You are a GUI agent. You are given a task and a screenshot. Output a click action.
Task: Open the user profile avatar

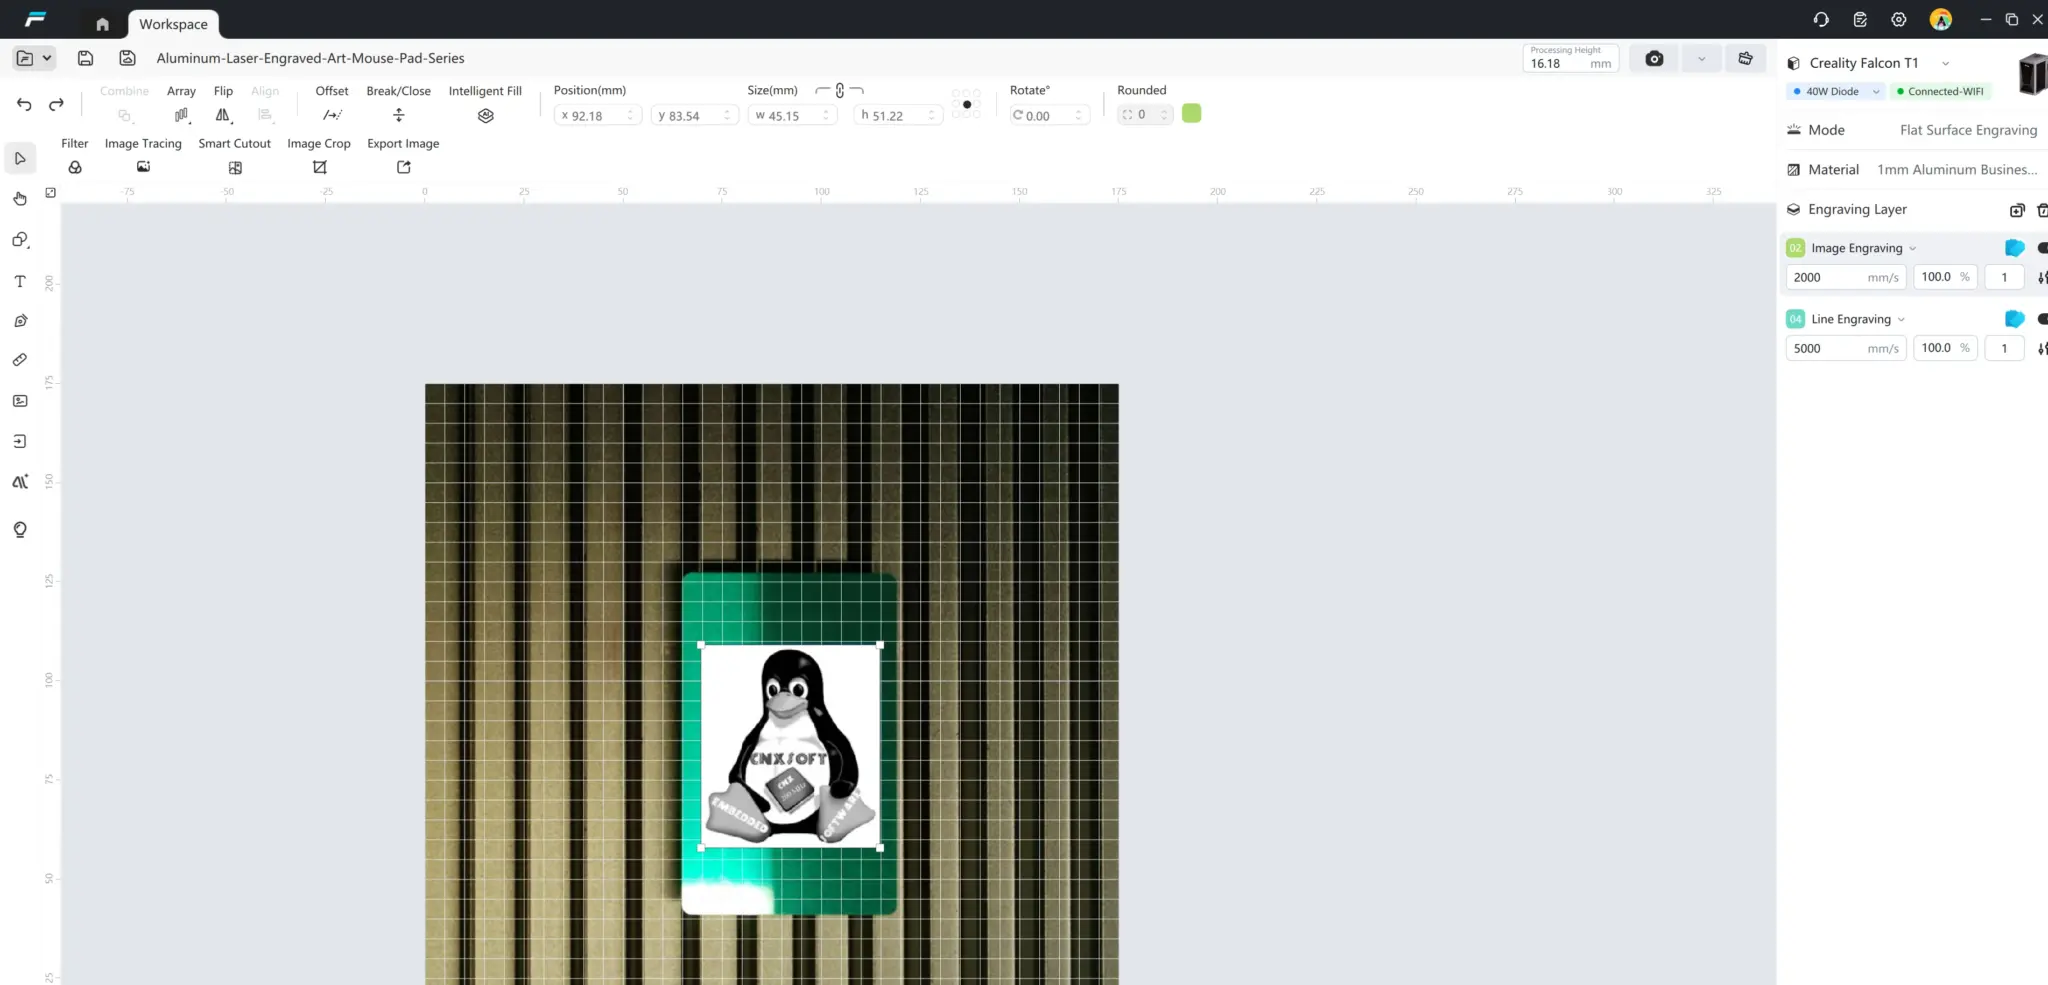click(1941, 20)
